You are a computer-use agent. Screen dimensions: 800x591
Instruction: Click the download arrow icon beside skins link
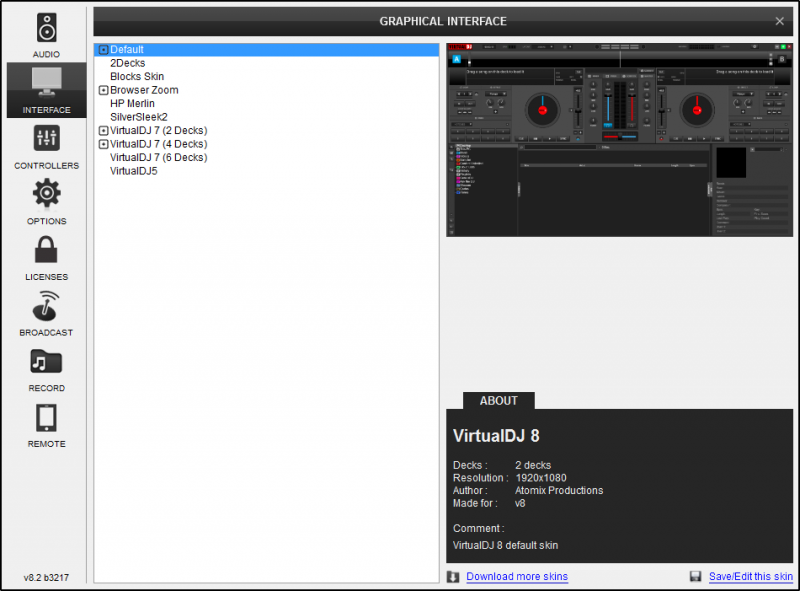pyautogui.click(x=453, y=577)
